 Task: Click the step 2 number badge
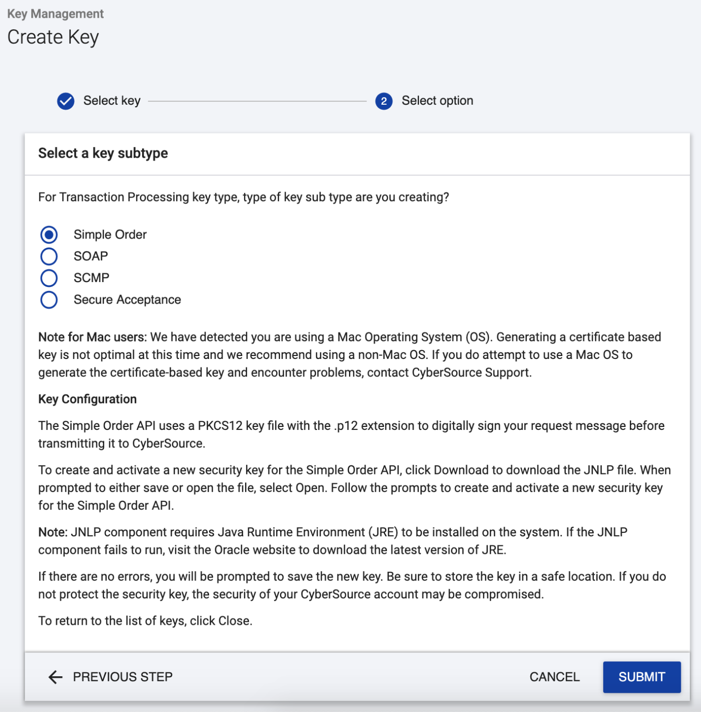coord(384,101)
